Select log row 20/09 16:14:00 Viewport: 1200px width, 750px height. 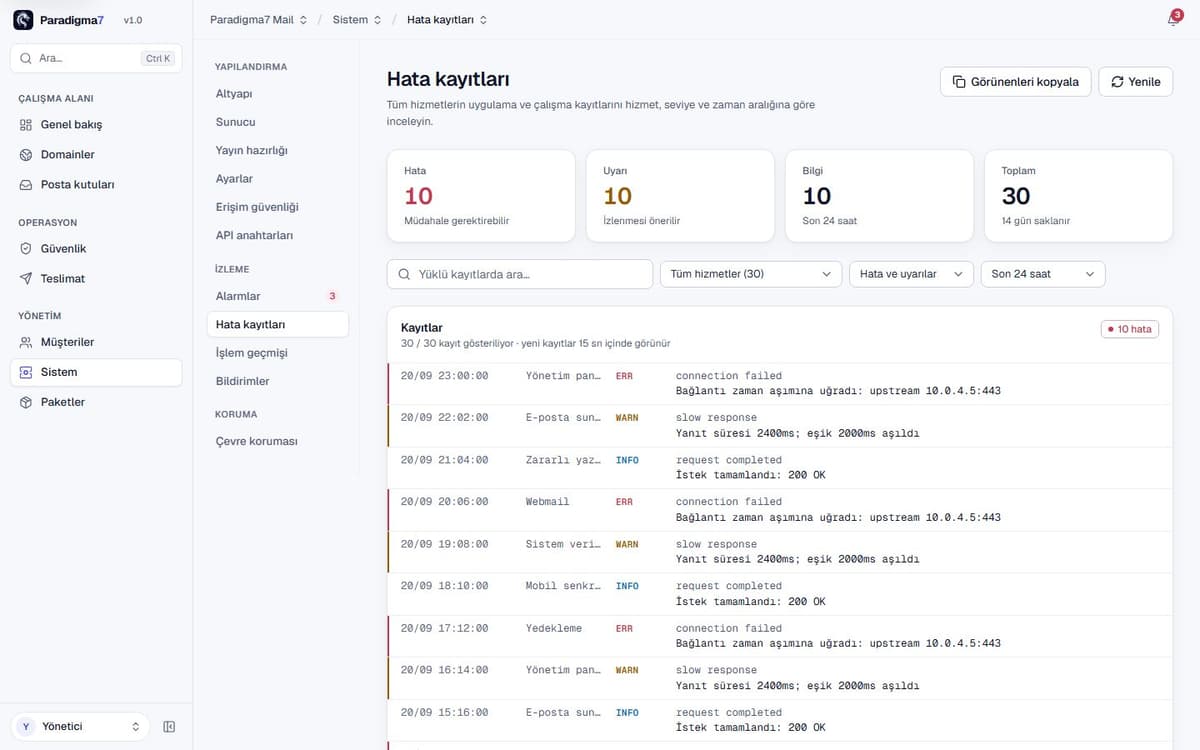click(780, 678)
